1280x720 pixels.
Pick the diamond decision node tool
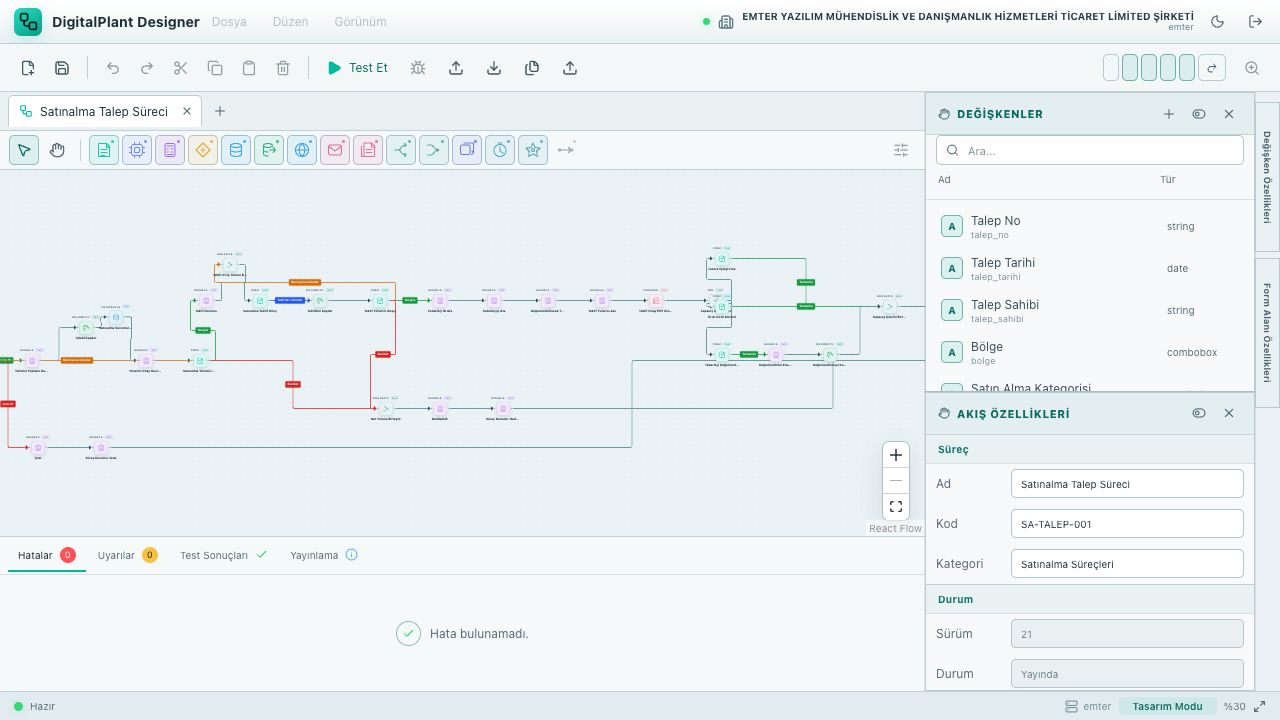point(203,150)
